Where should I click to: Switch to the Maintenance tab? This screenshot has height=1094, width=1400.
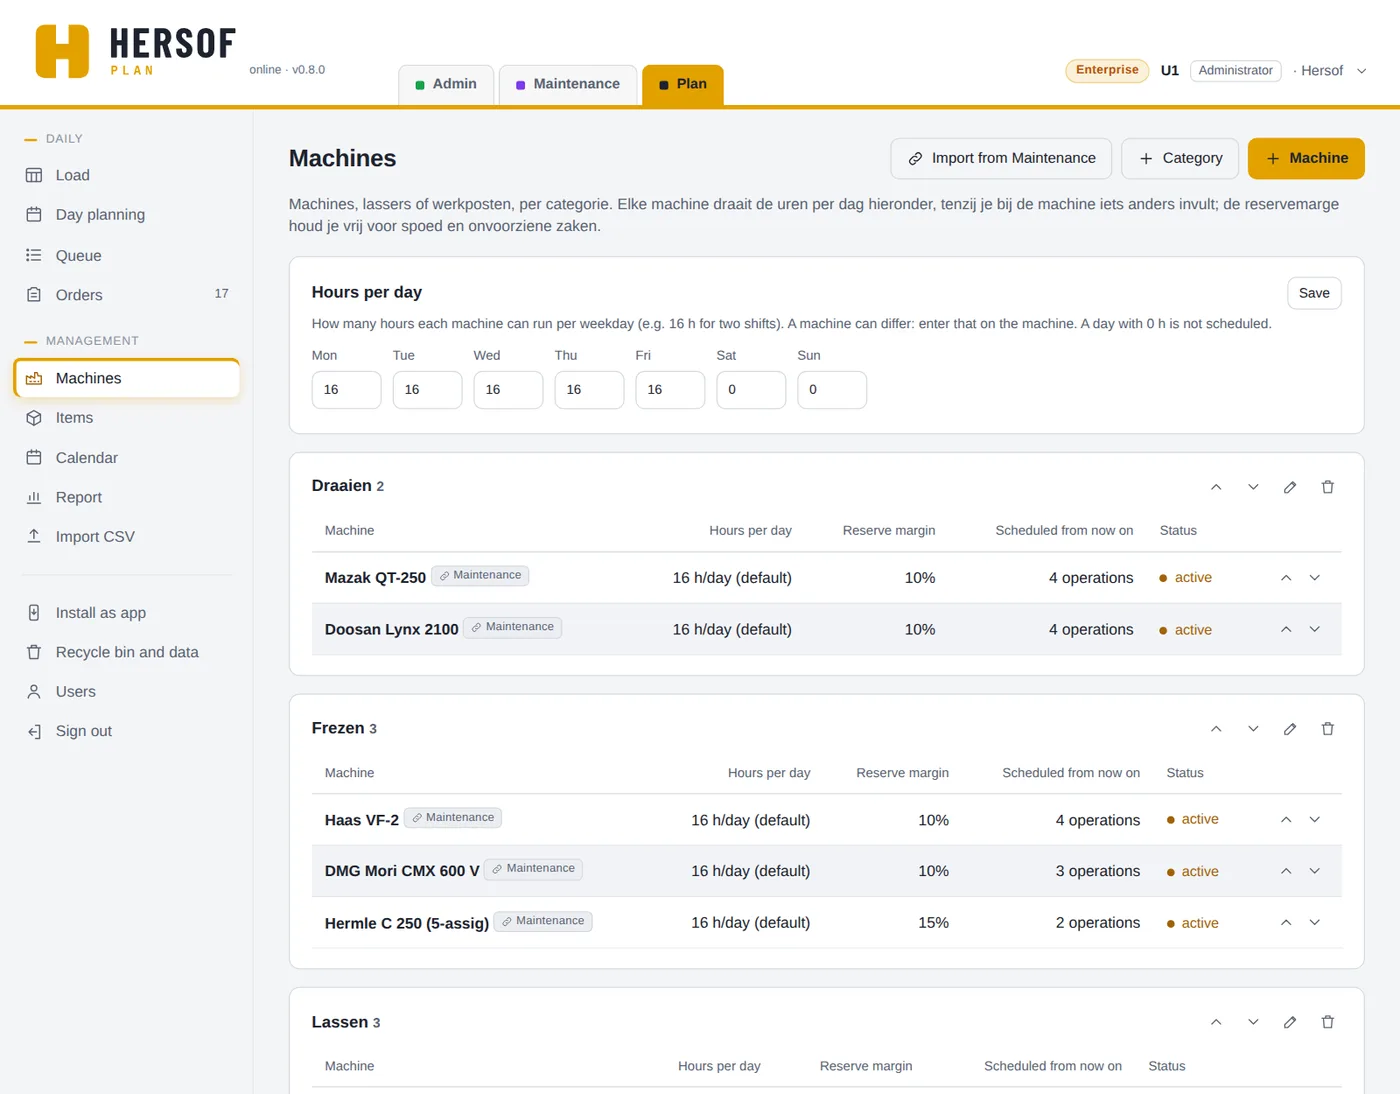point(568,84)
